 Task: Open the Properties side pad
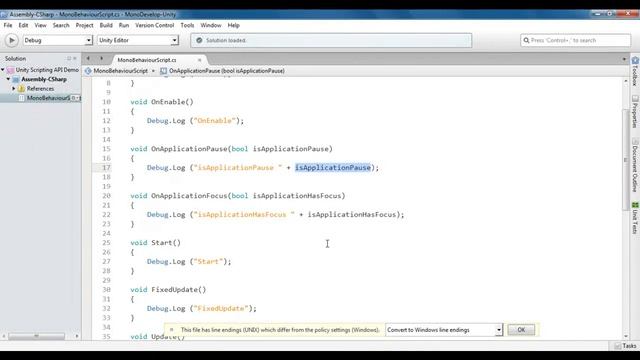coord(635,112)
